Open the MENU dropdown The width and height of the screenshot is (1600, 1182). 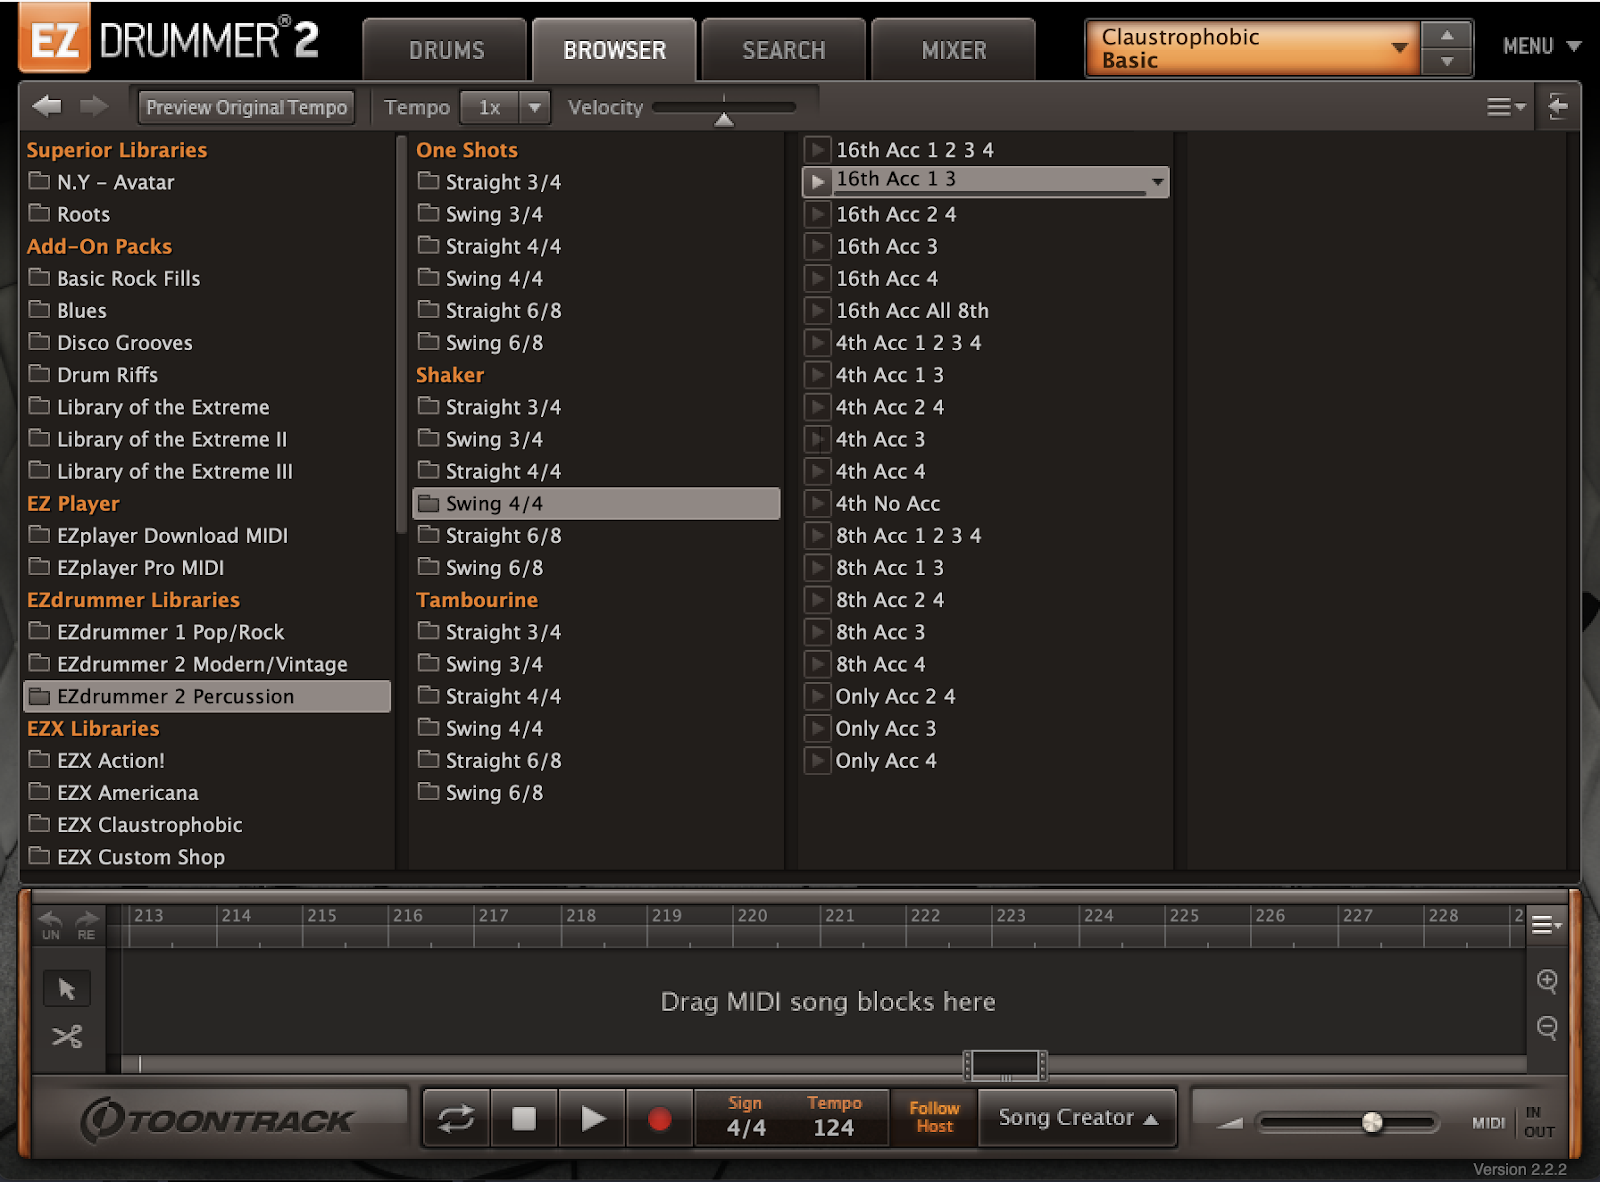(1541, 46)
